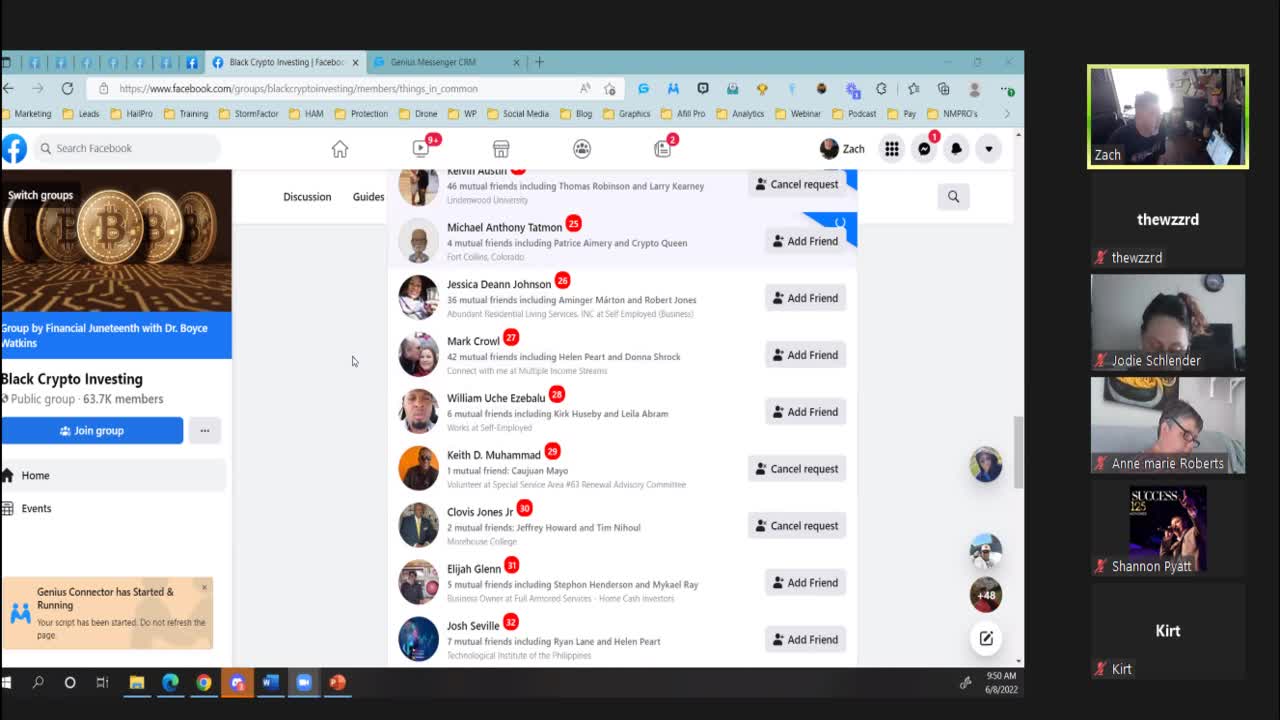Open PowerPoint from the taskbar

[x=337, y=683]
